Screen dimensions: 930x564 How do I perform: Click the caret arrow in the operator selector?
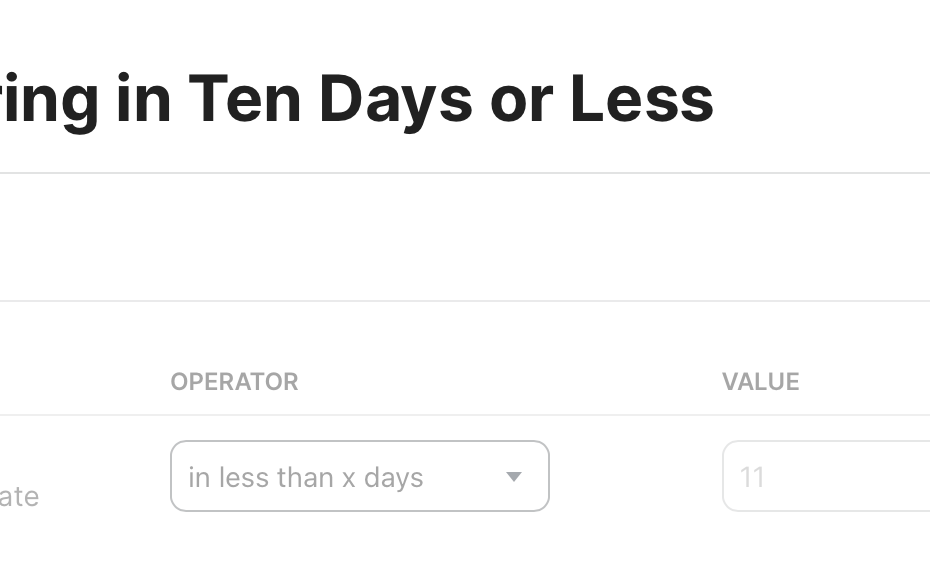pos(514,476)
